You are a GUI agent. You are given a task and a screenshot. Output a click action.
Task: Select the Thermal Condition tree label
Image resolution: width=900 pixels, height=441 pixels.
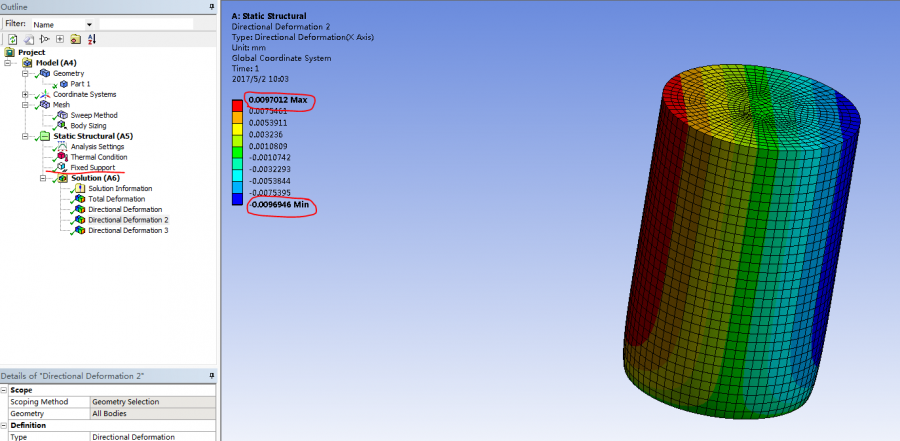[99, 157]
